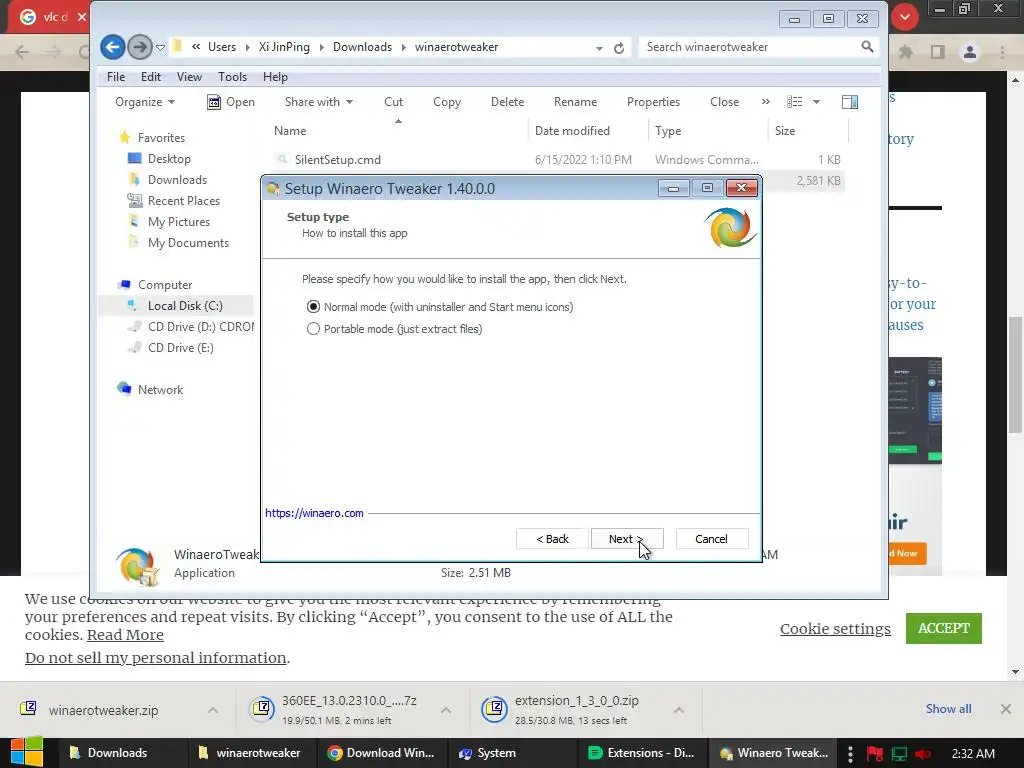Click Copy in the Explorer toolbar
The width and height of the screenshot is (1024, 768).
pos(447,102)
